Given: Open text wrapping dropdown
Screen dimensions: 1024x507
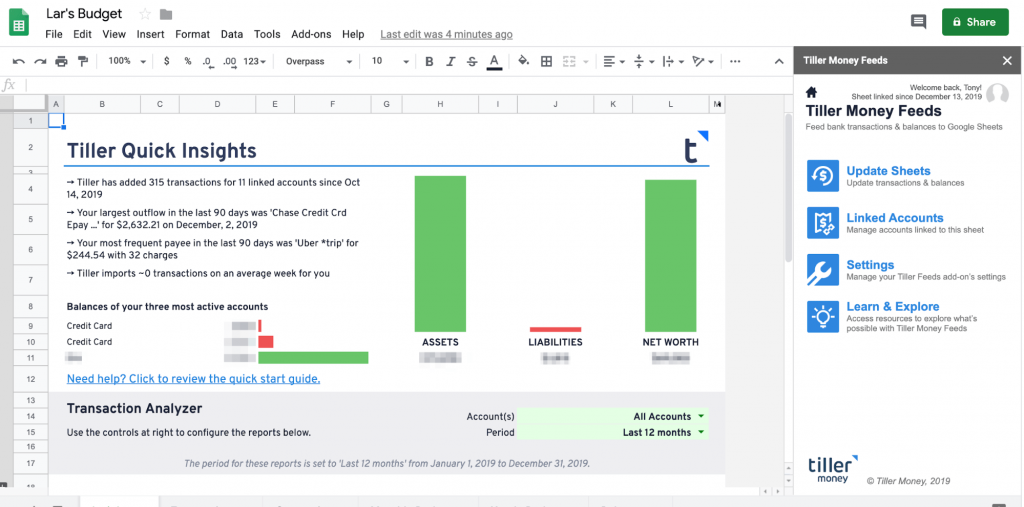Looking at the screenshot, I should coord(673,61).
